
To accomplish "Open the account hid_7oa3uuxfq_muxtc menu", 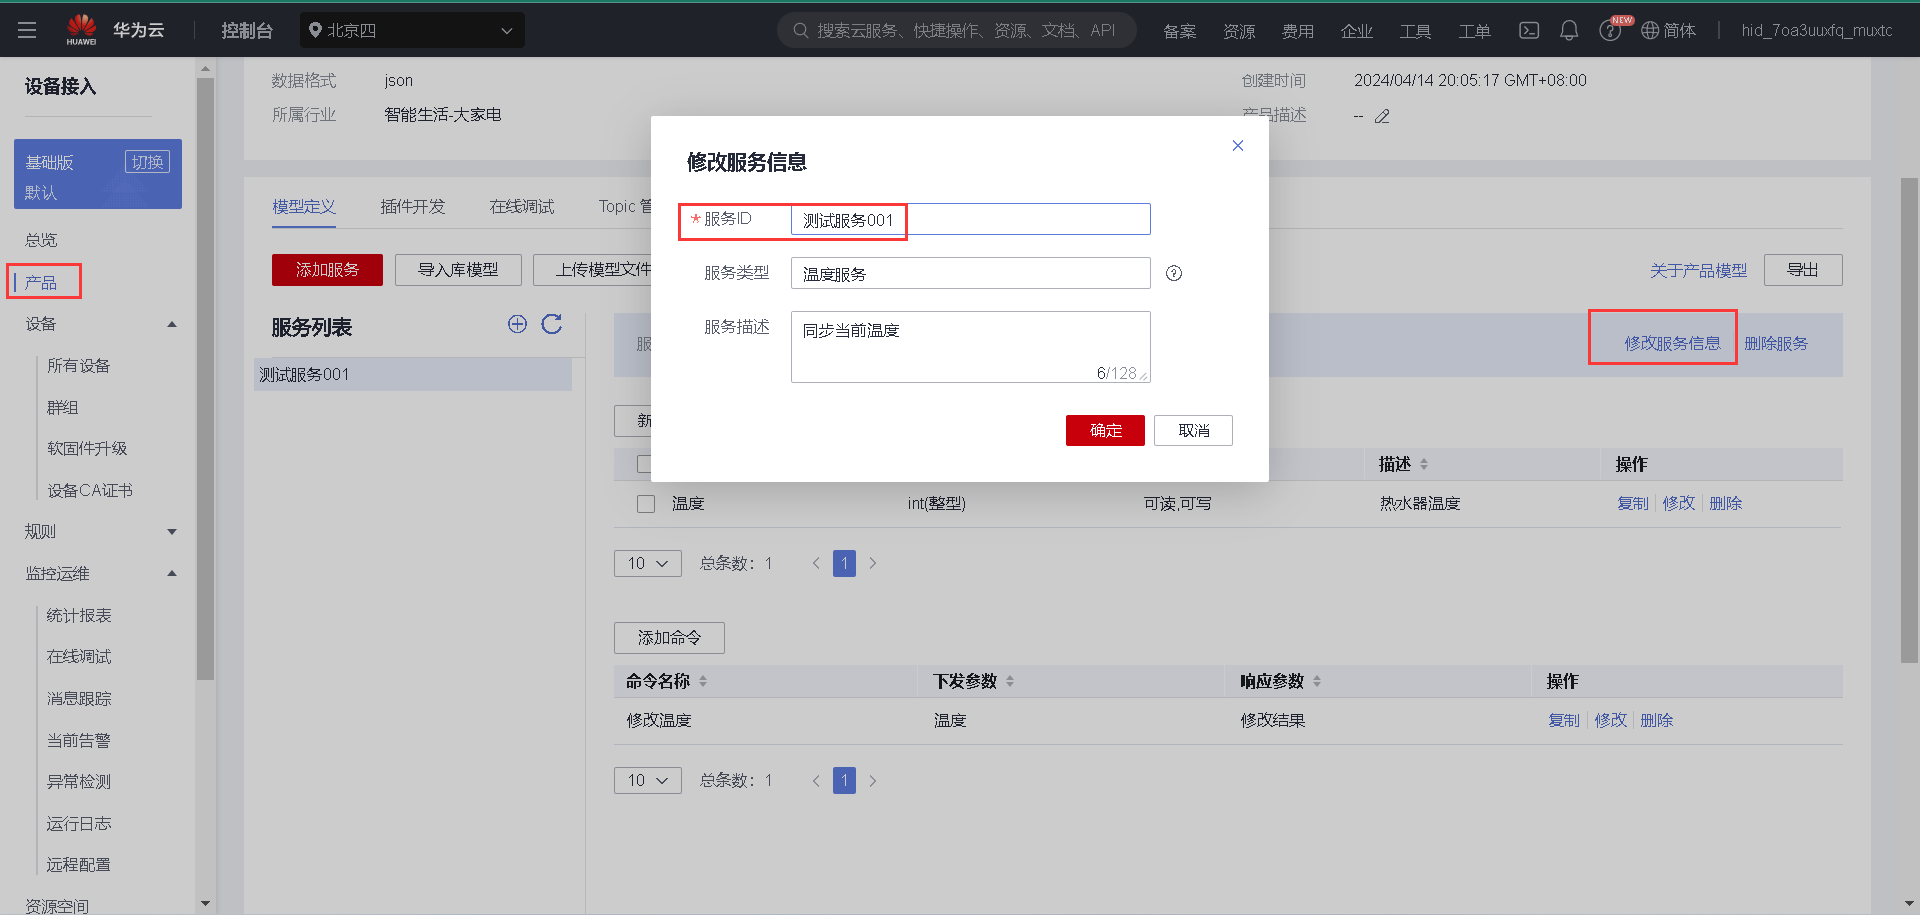I will point(1816,30).
